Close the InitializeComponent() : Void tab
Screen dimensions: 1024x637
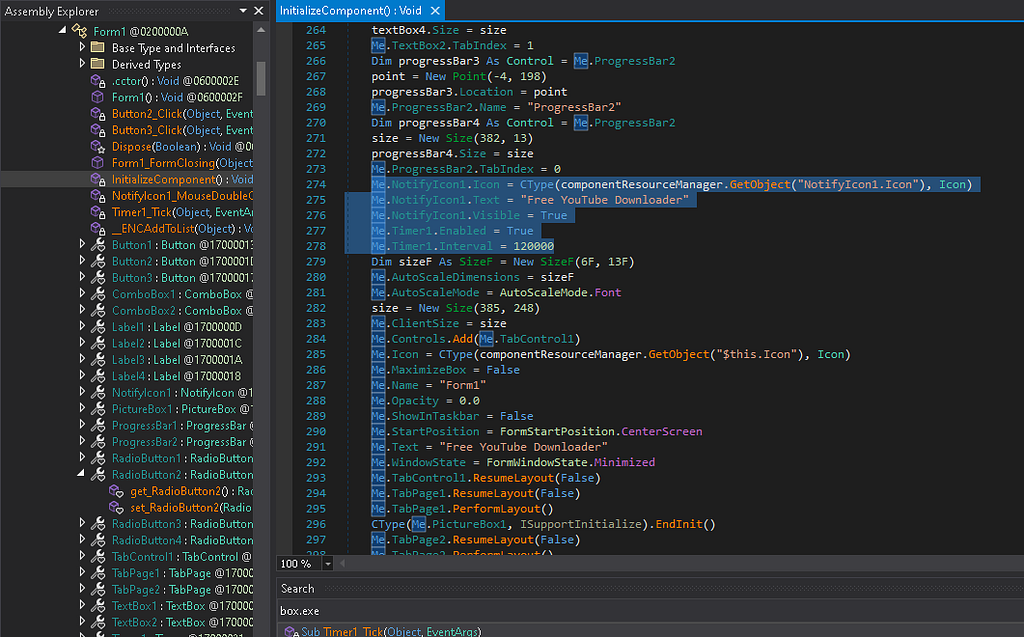(435, 10)
